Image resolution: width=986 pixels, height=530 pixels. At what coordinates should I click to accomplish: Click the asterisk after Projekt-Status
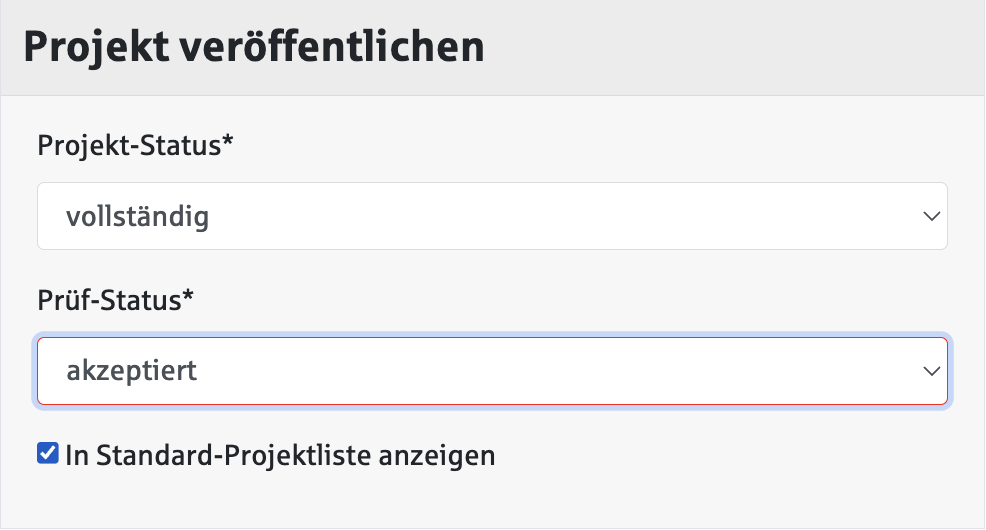[x=228, y=142]
